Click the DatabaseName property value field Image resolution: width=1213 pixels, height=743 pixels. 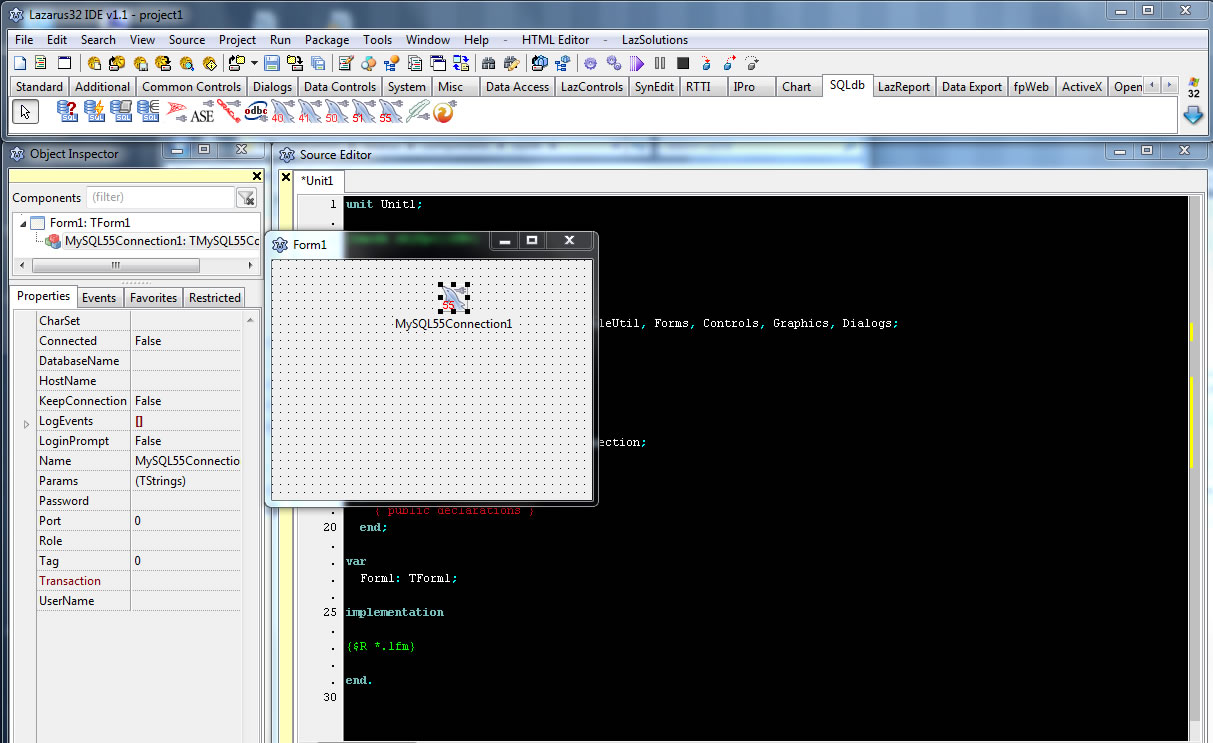pyautogui.click(x=187, y=361)
